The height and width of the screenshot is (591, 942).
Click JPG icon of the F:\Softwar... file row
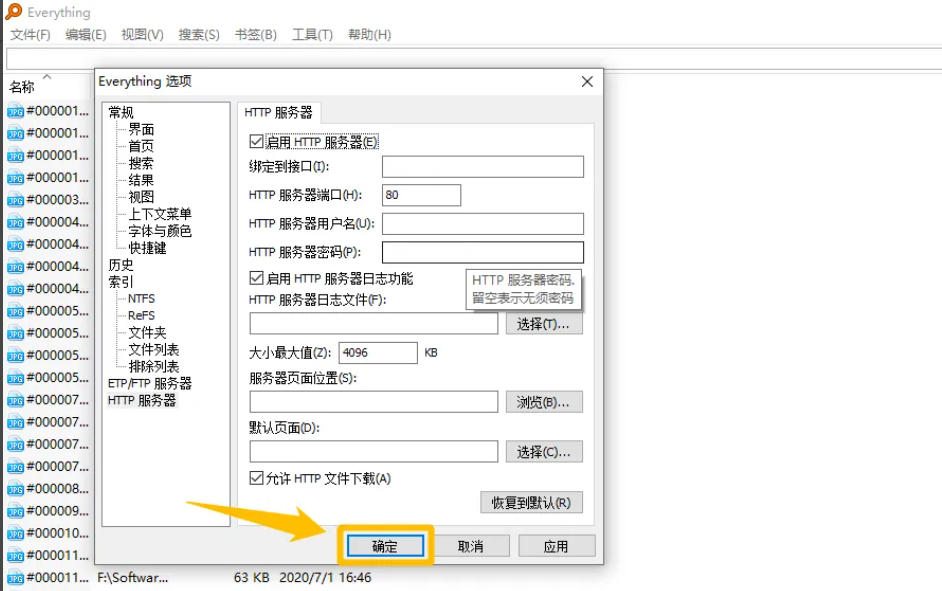[15, 578]
